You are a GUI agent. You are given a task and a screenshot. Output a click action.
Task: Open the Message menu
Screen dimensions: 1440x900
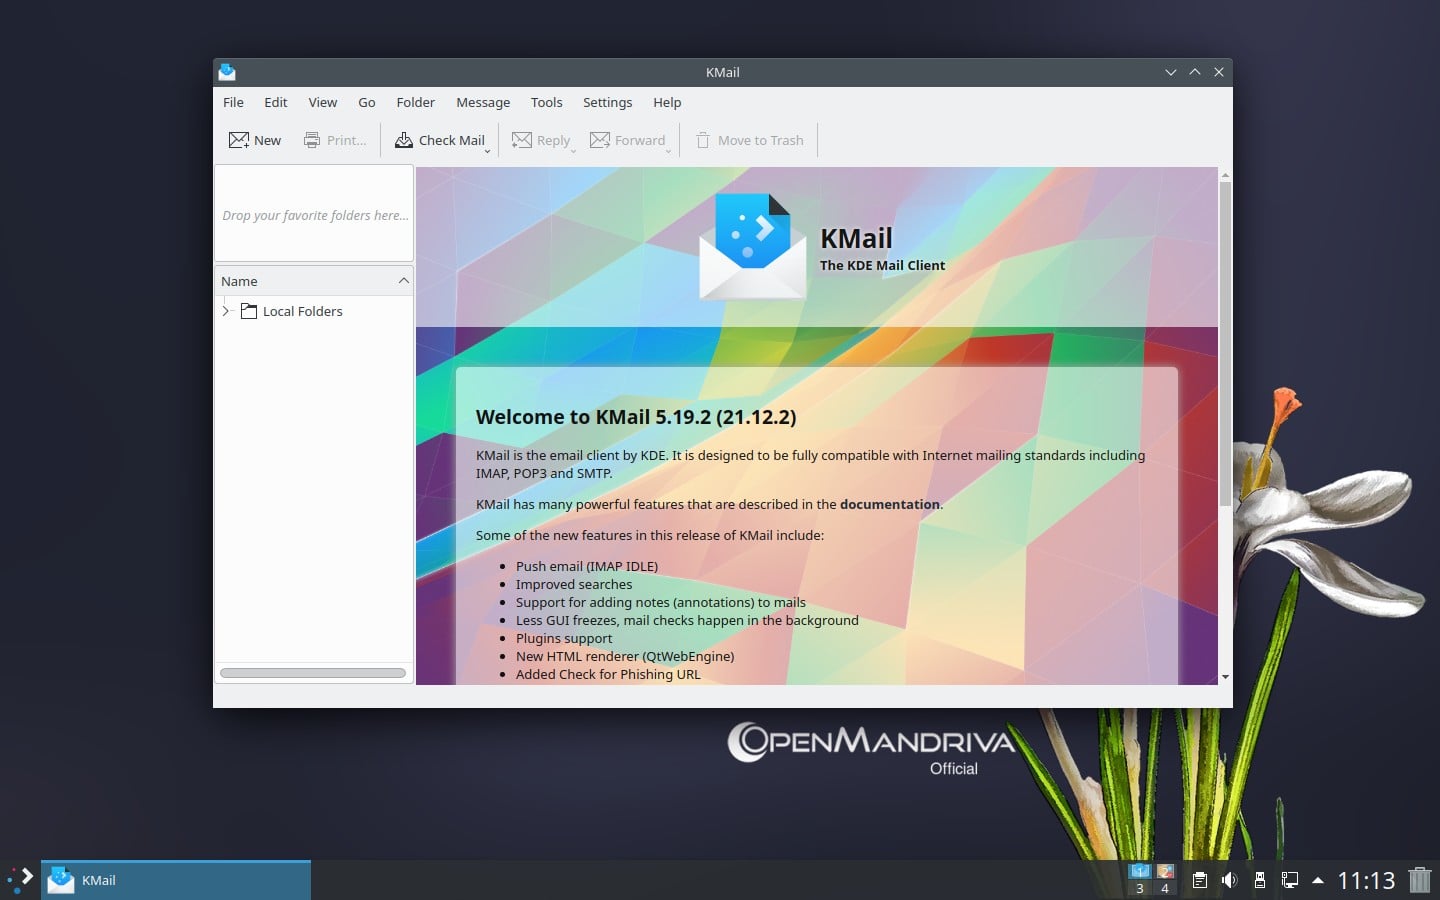(x=483, y=102)
